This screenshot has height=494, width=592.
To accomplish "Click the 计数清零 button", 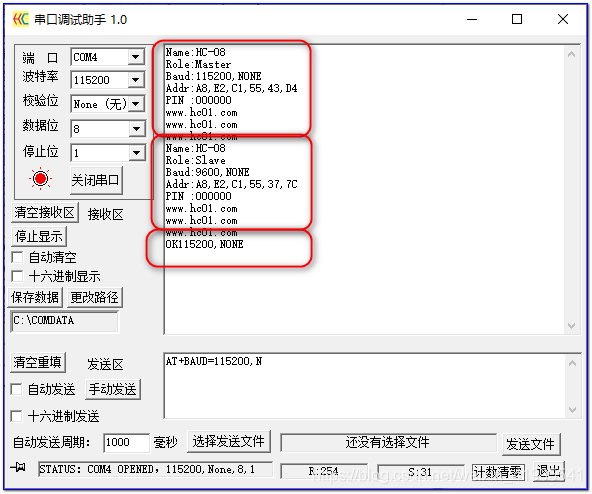I will (498, 472).
